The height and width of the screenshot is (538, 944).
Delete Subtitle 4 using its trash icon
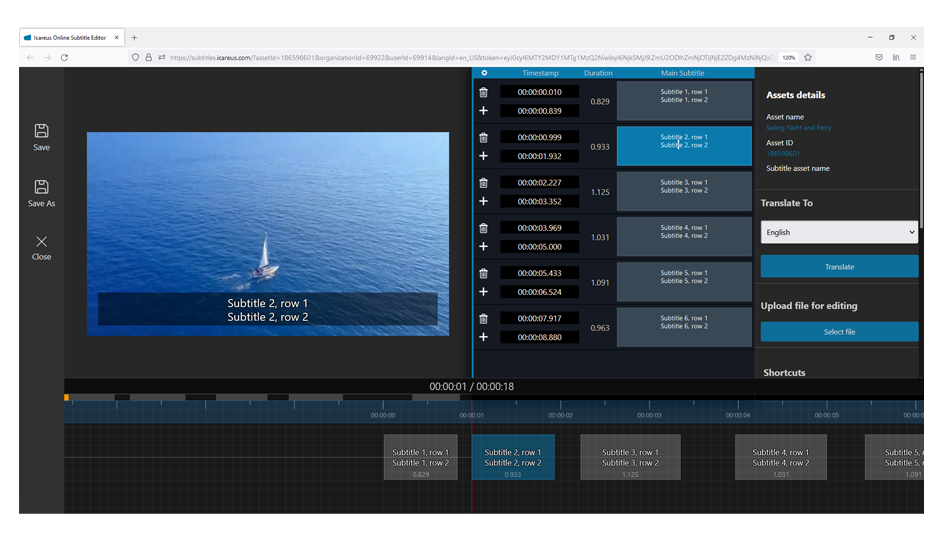(x=484, y=228)
